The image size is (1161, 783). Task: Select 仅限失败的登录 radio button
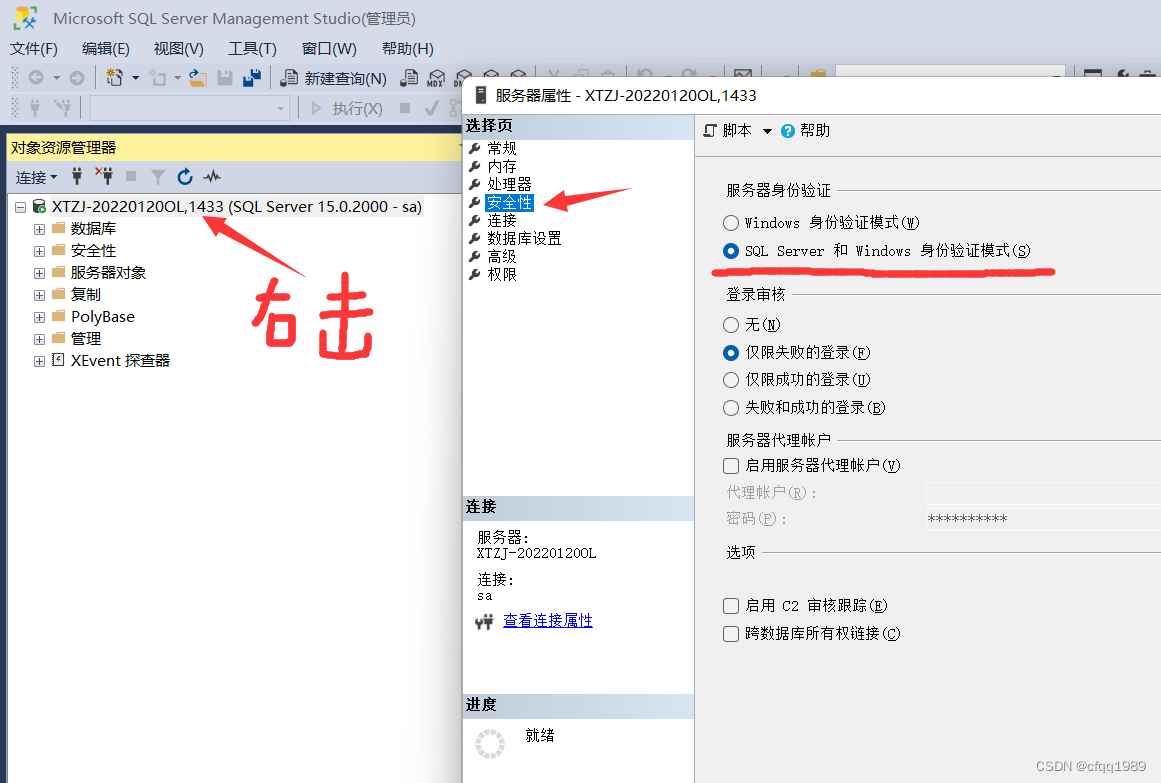tap(731, 353)
